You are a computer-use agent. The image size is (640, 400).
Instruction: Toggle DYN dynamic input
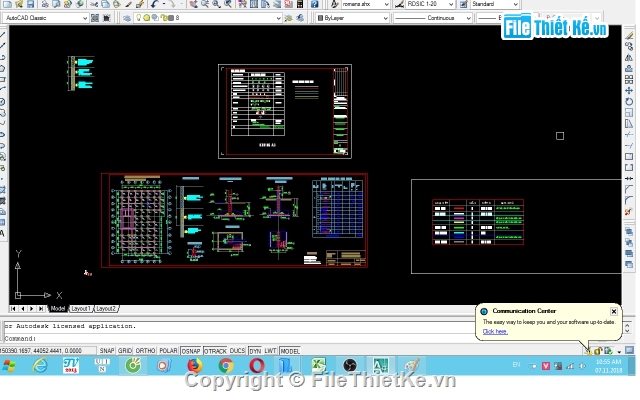pos(255,351)
